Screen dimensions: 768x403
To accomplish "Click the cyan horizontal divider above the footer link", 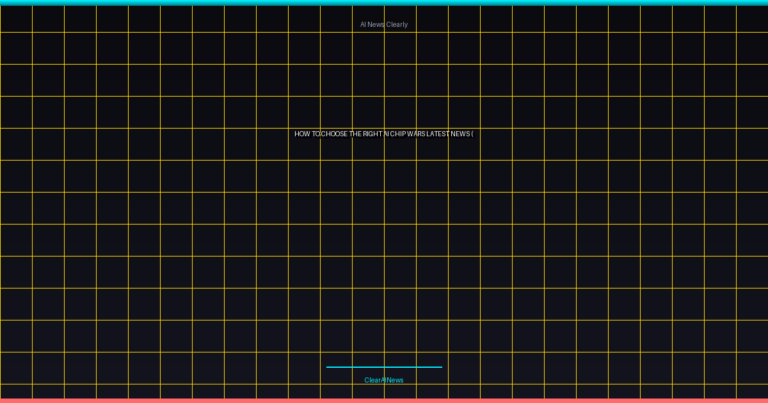I will point(384,367).
